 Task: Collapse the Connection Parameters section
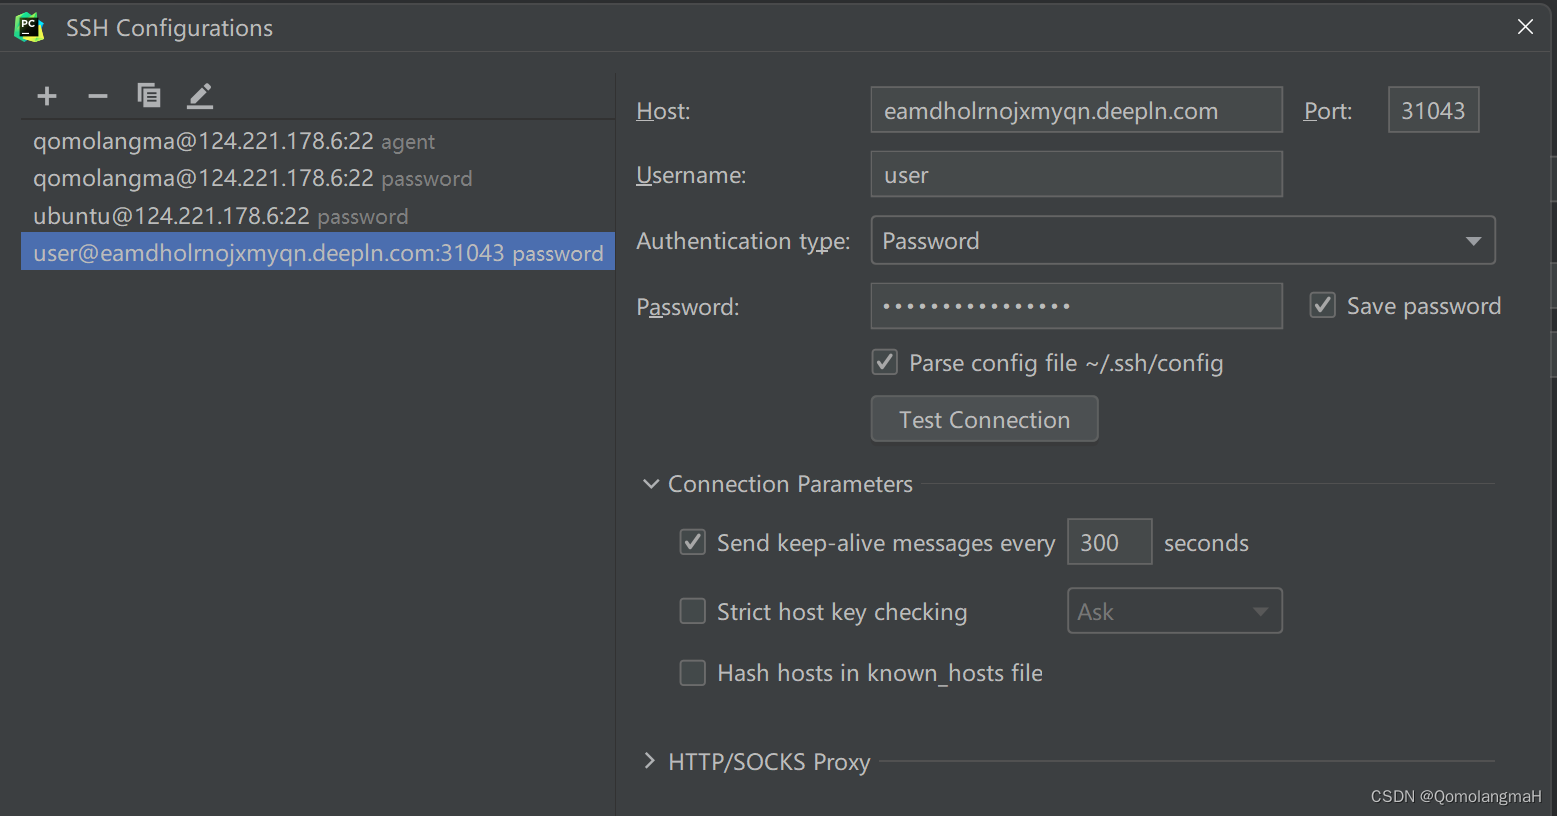tap(651, 483)
